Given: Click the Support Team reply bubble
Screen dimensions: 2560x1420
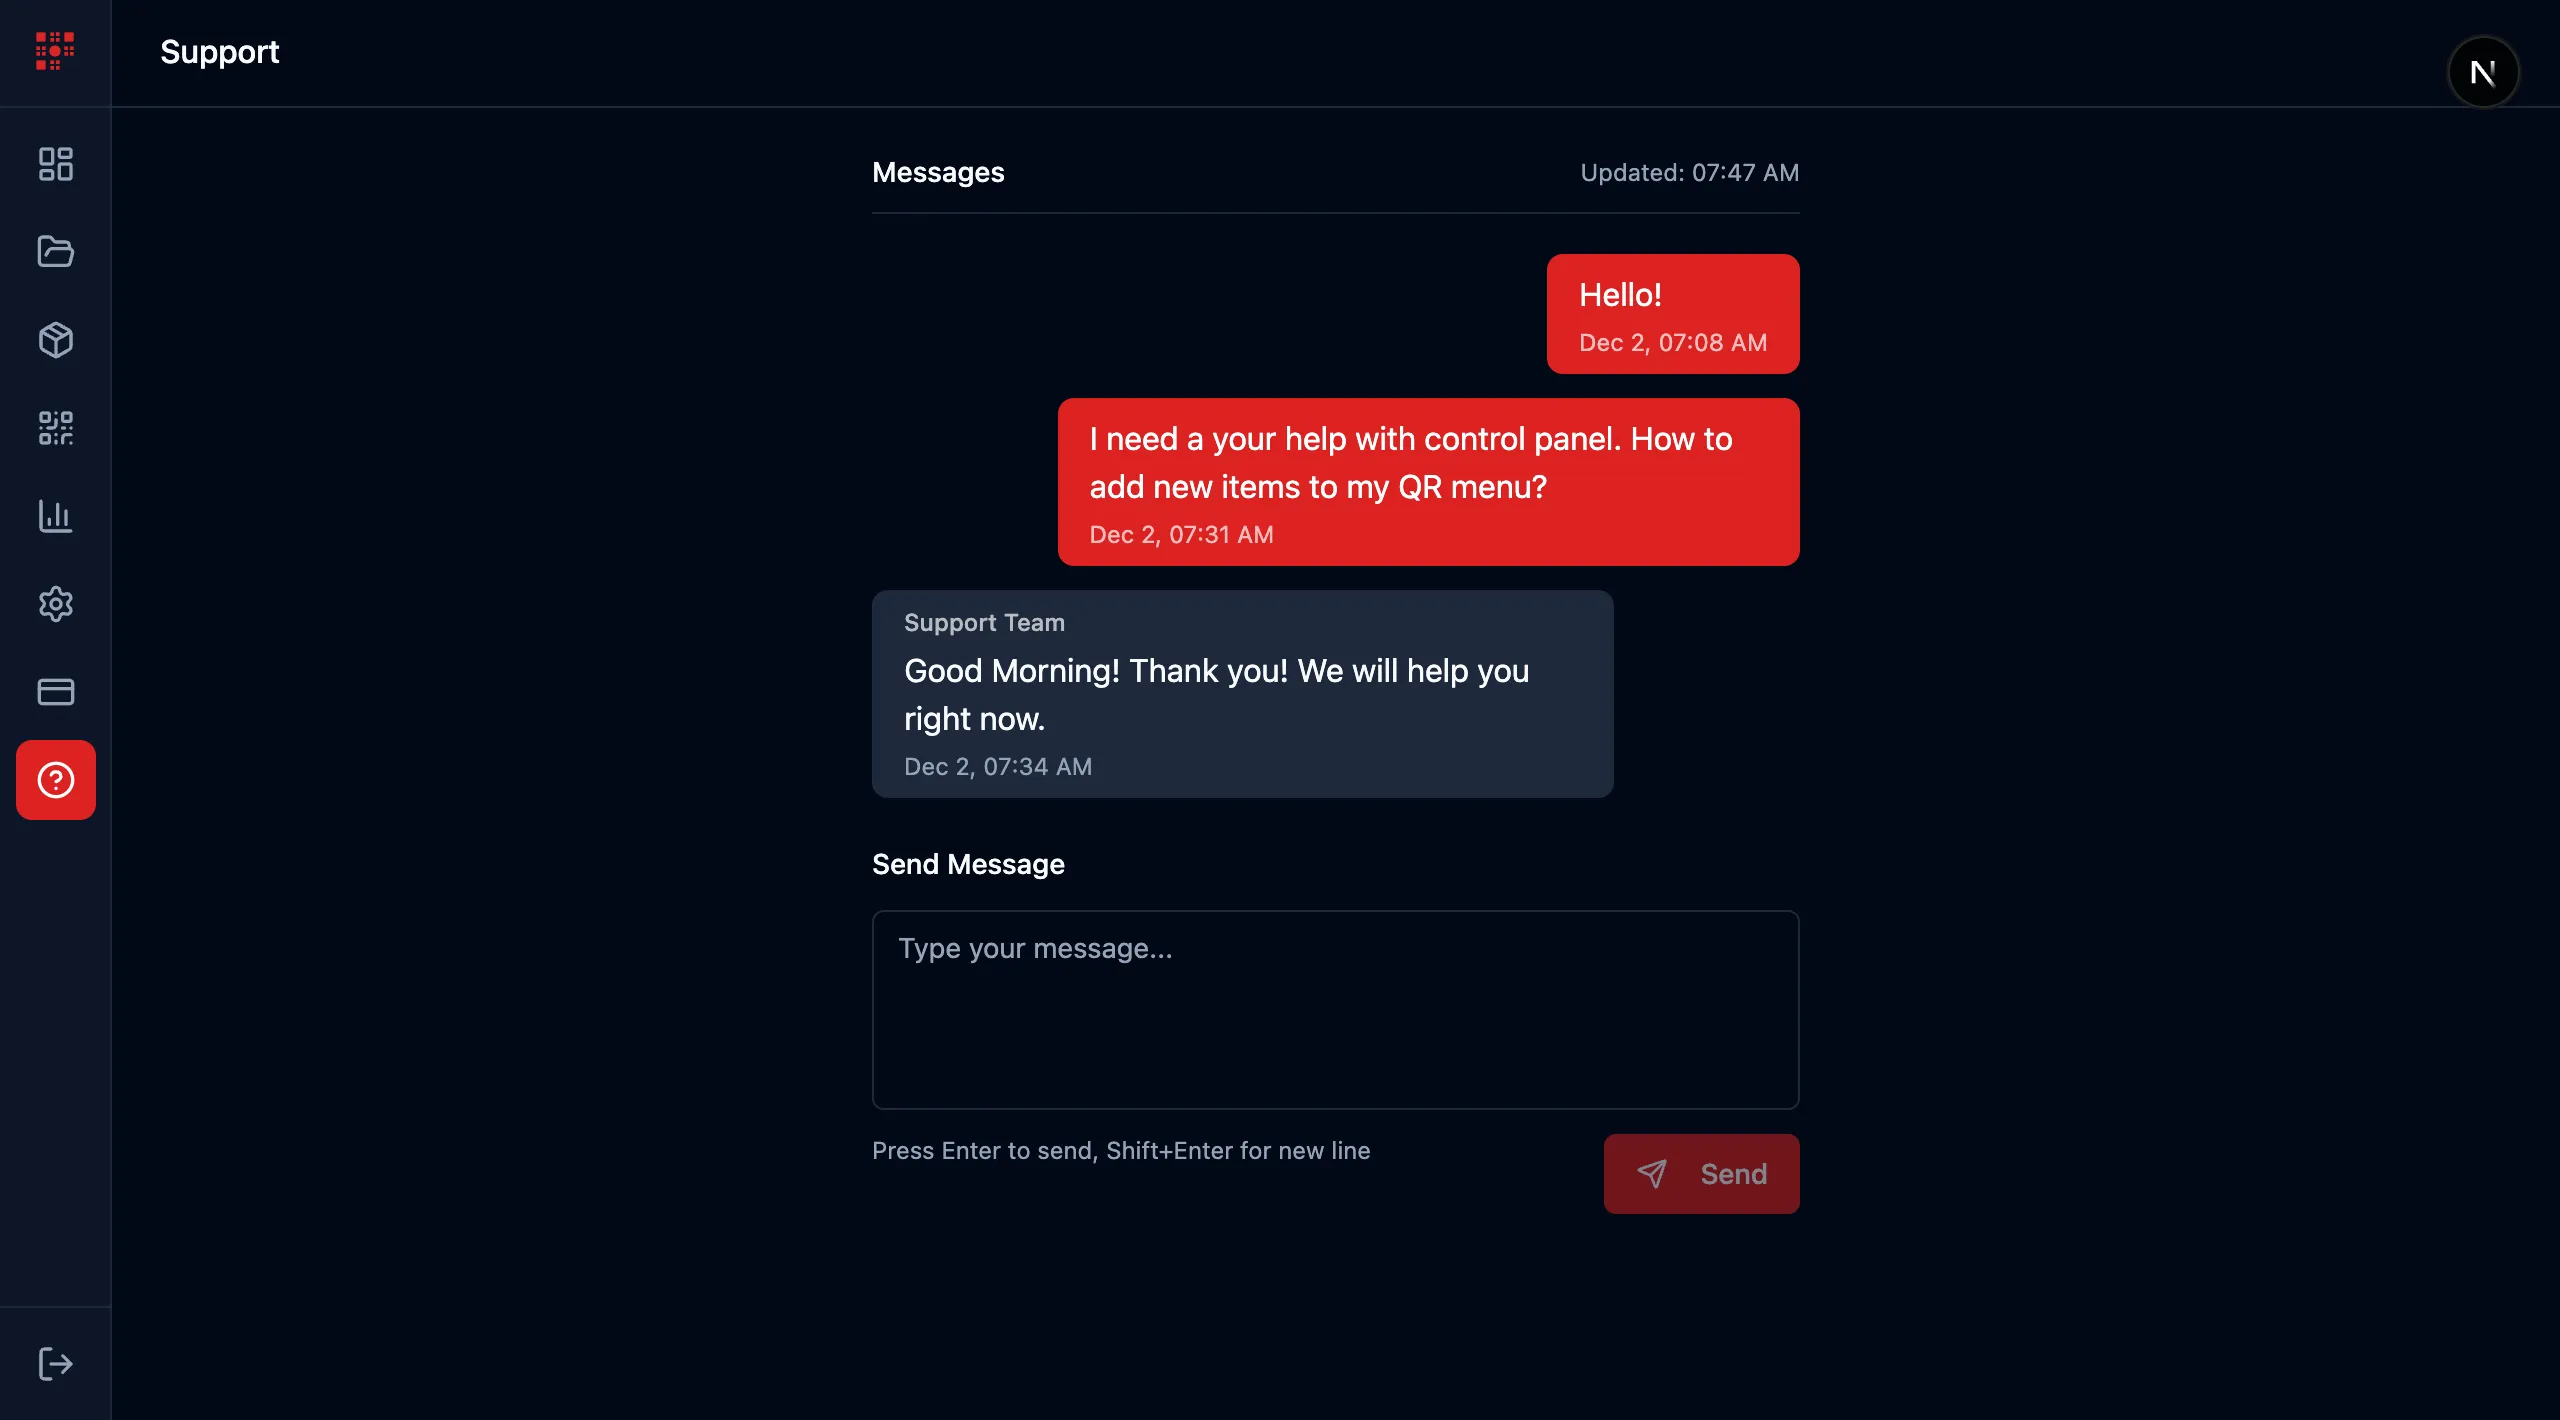Looking at the screenshot, I should pos(1242,693).
